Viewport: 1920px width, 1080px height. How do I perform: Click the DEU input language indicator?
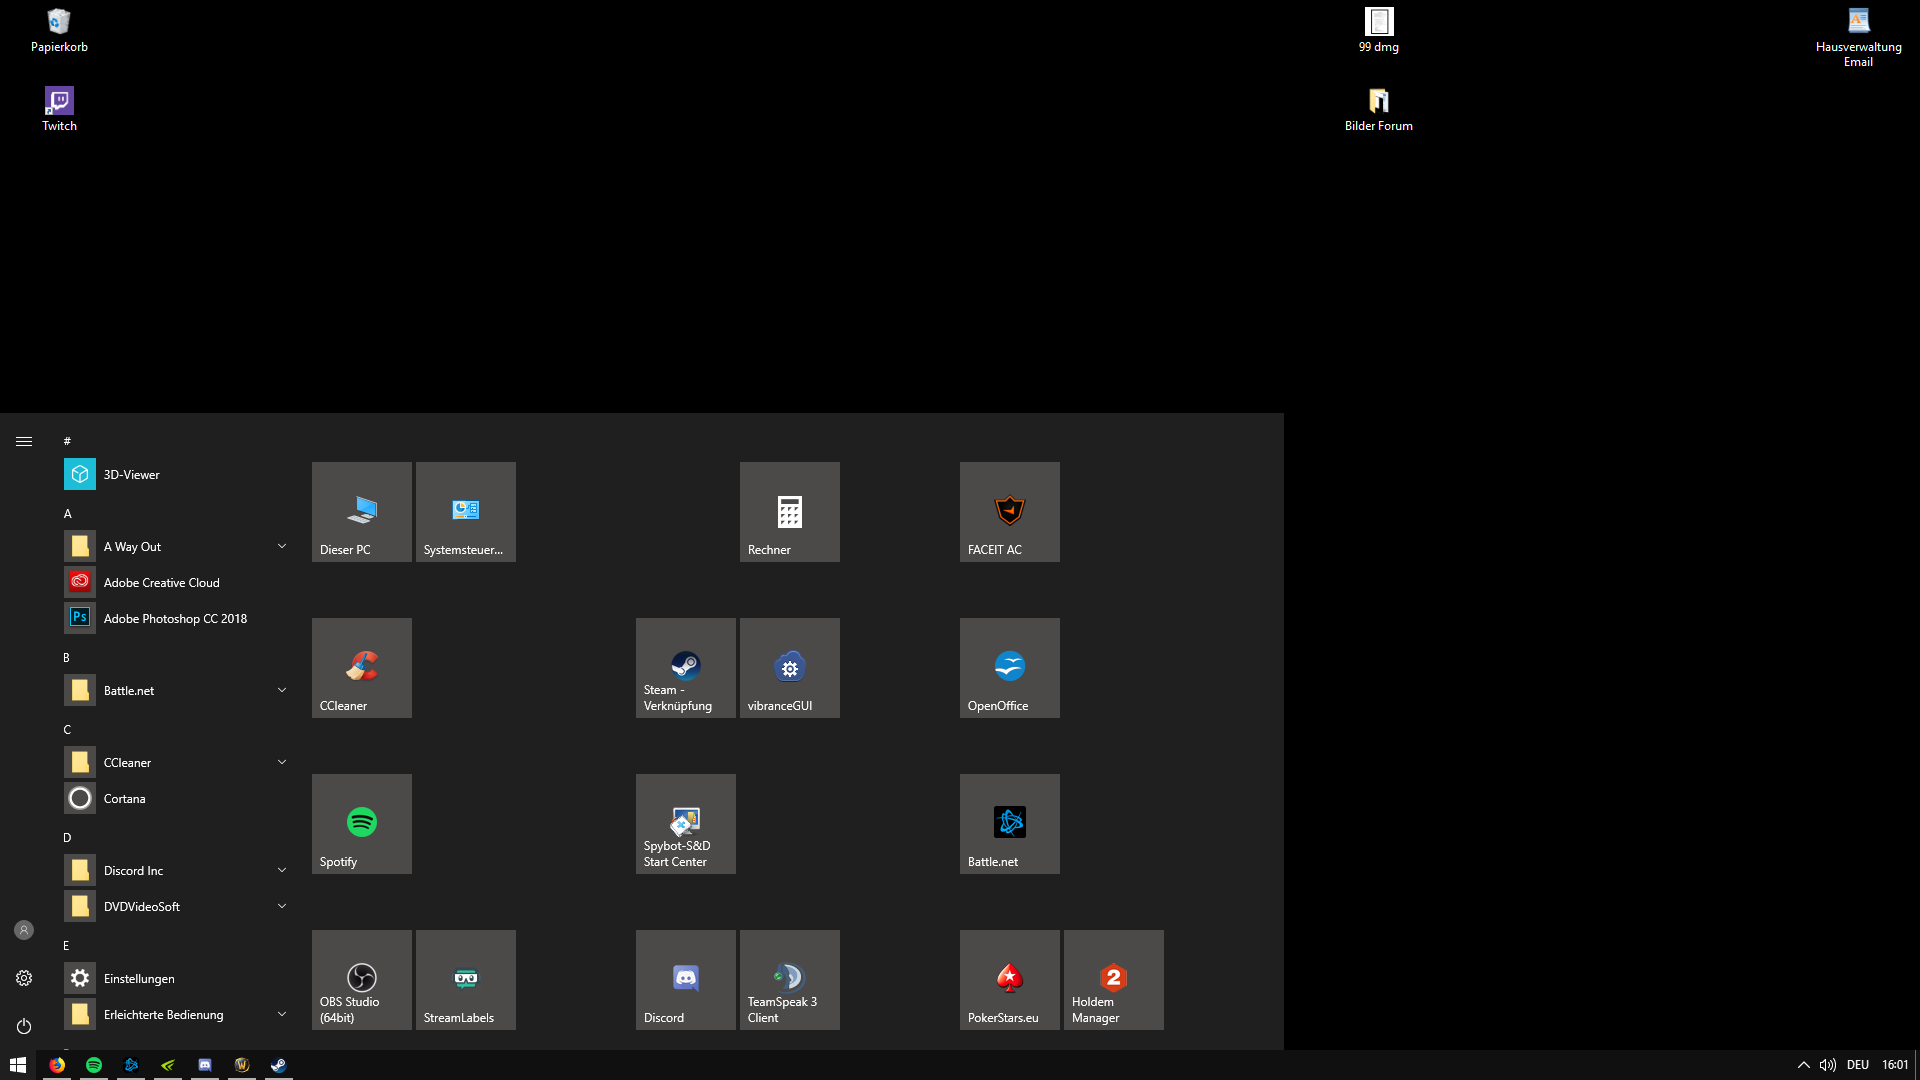pos(1858,1065)
